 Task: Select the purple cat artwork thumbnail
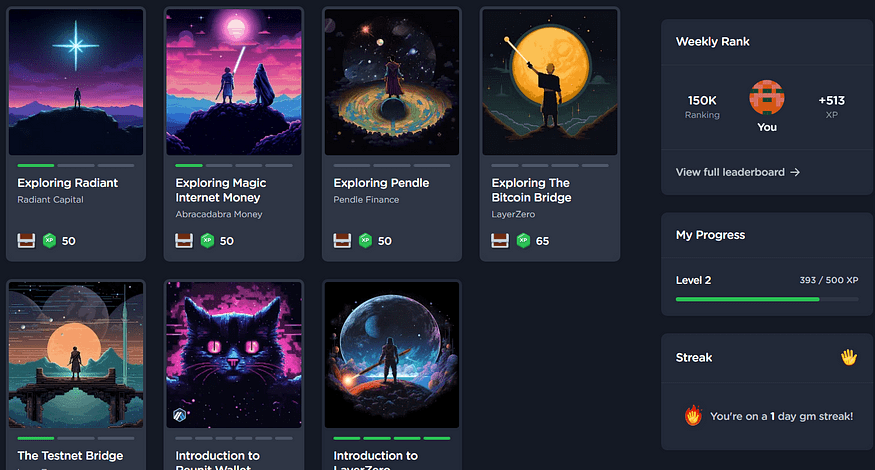point(234,354)
